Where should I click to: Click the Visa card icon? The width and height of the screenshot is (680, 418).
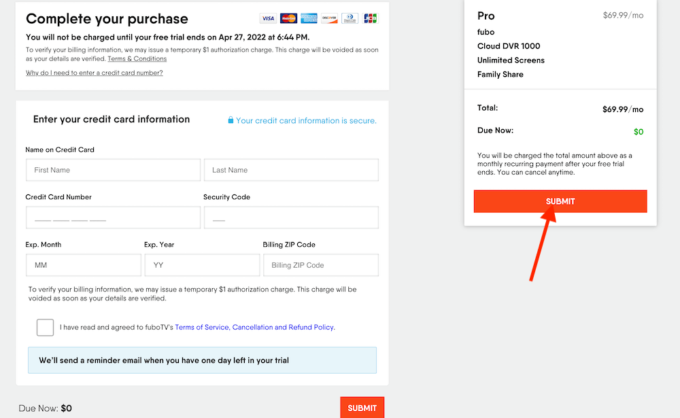pyautogui.click(x=268, y=18)
